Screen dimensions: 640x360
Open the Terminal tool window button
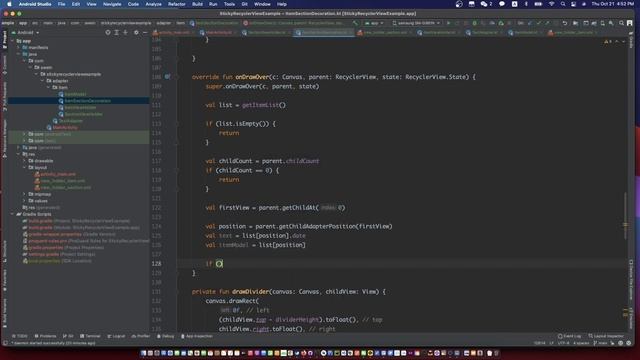click(90, 336)
